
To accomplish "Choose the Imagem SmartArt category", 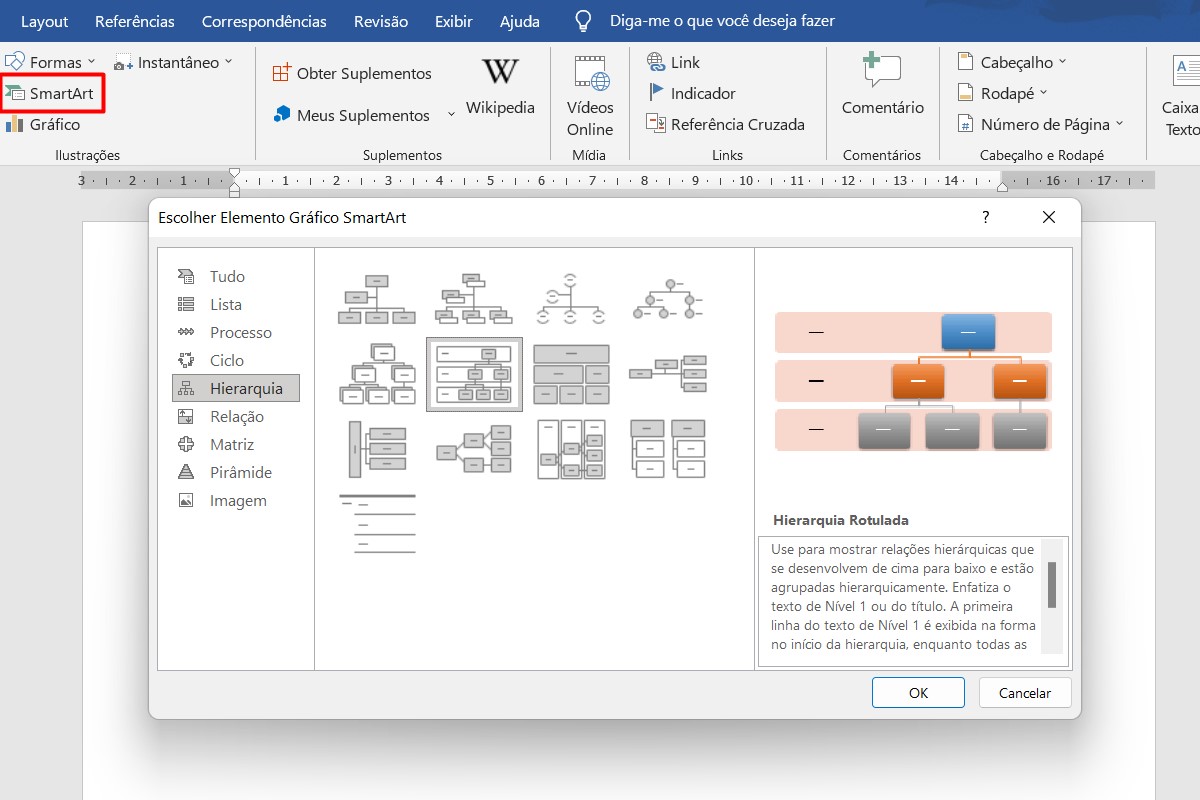I will click(x=236, y=501).
